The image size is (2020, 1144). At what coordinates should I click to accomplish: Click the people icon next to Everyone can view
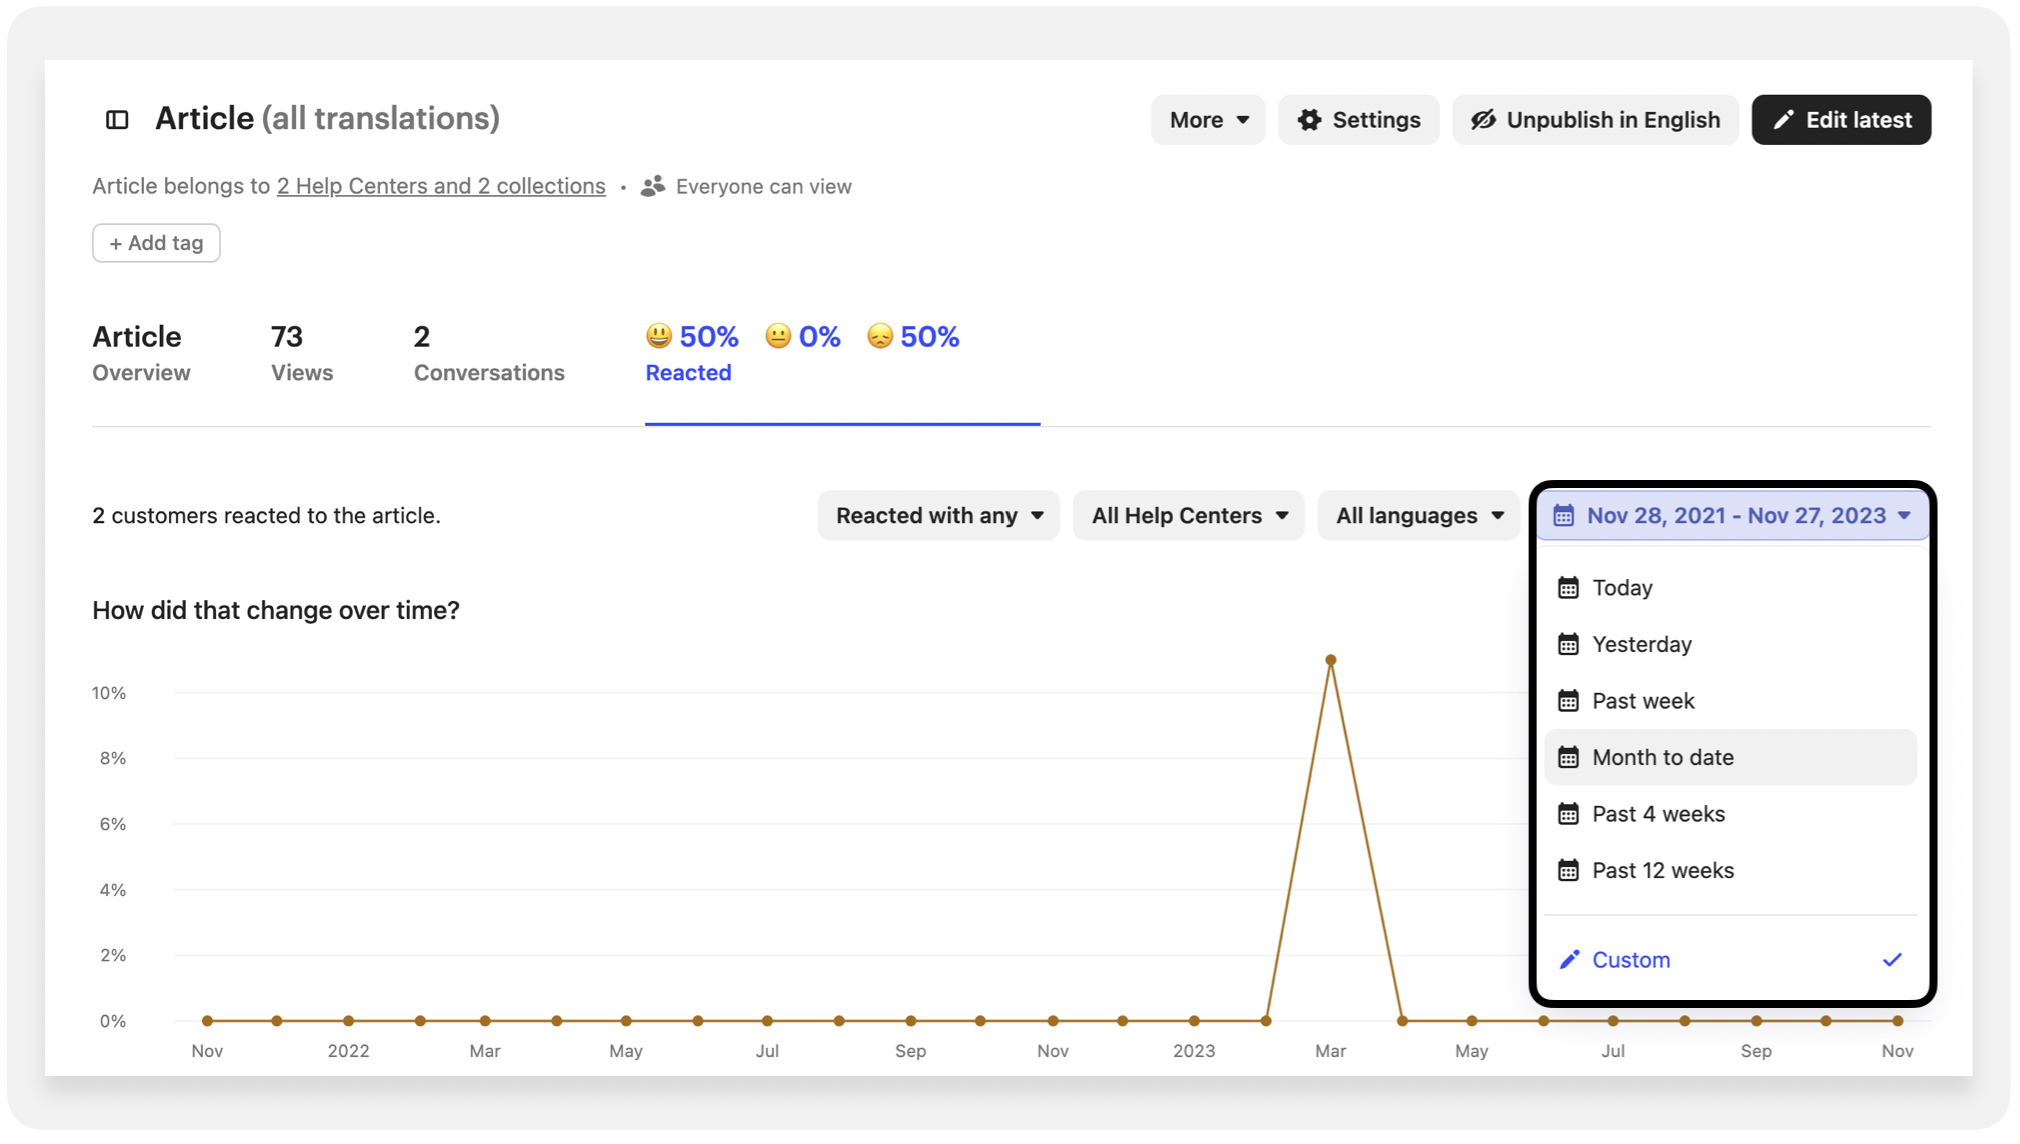pyautogui.click(x=653, y=186)
